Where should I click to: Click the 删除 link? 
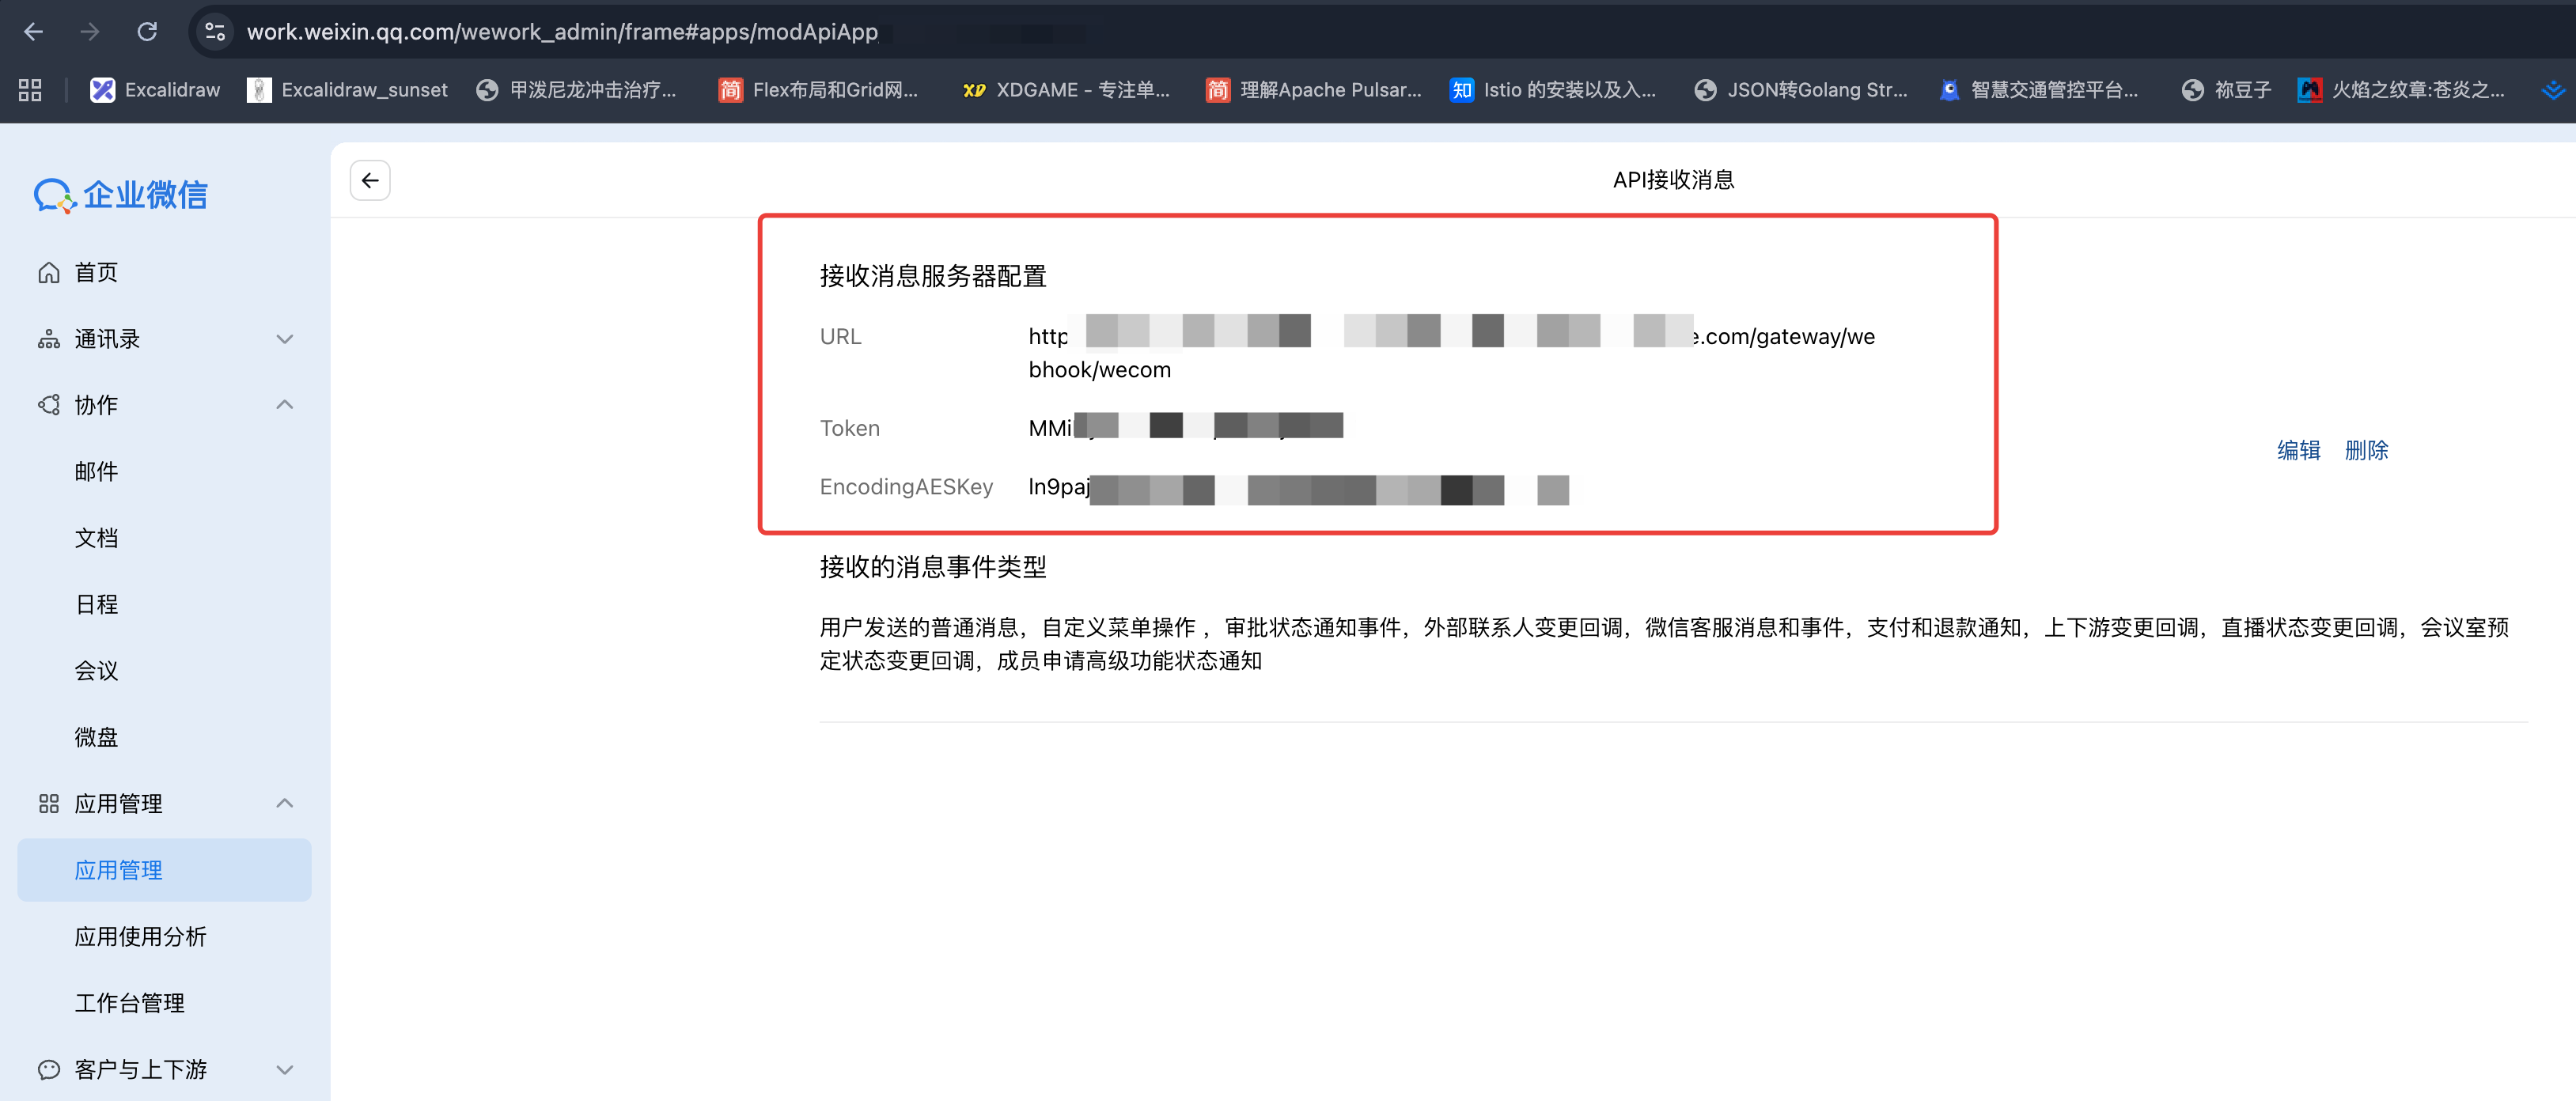click(2367, 450)
